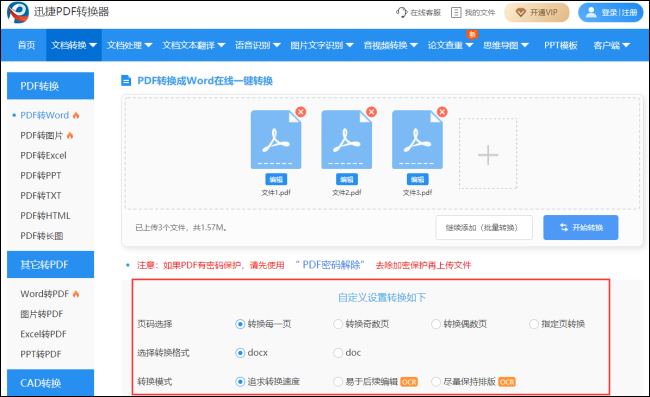Open PPT模板 in navigation bar
The image size is (650, 397).
point(560,45)
